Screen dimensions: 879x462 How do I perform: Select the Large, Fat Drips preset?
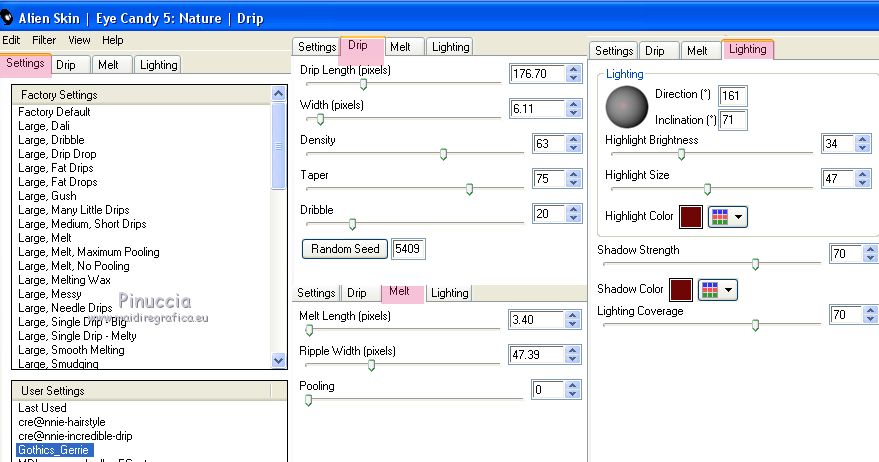[x=55, y=168]
